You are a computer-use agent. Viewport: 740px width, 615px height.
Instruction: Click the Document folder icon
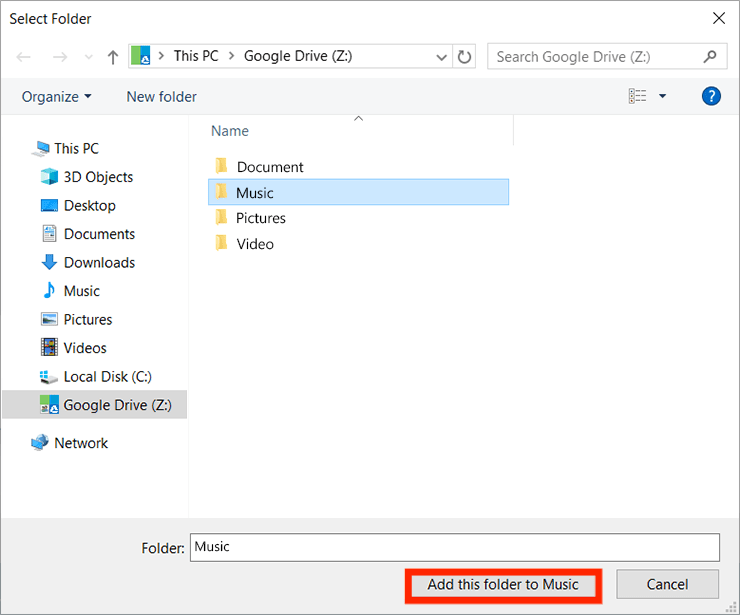tap(221, 166)
